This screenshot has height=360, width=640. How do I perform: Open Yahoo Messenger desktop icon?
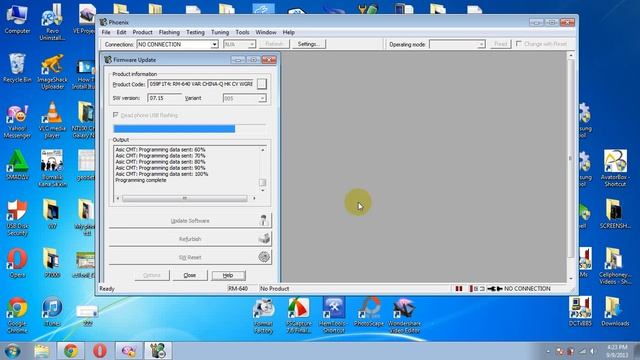coord(17,121)
